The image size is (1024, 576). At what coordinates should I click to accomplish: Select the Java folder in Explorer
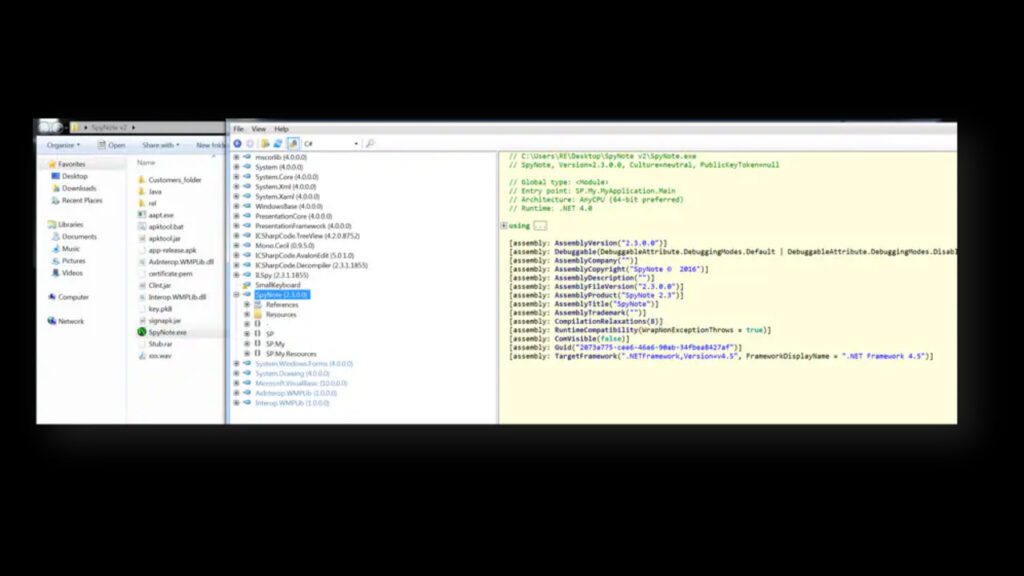point(155,192)
